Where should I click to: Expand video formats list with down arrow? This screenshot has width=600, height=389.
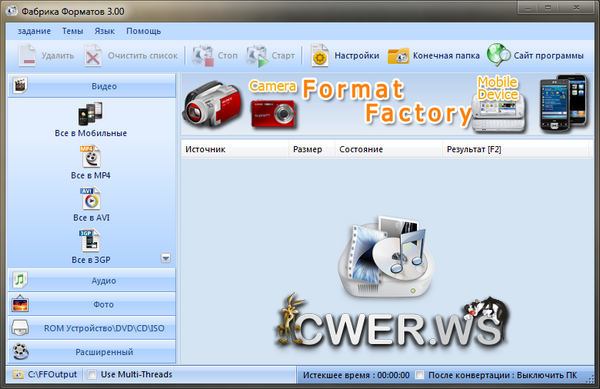tap(165, 258)
